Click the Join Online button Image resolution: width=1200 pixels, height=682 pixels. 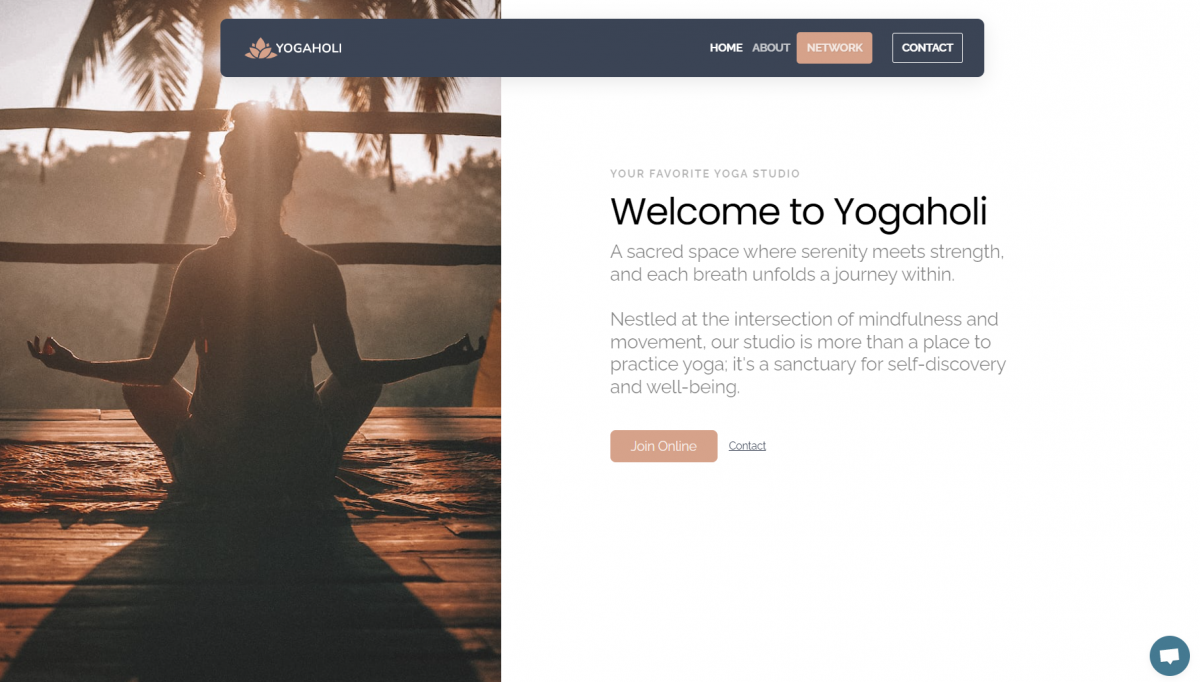tap(664, 446)
